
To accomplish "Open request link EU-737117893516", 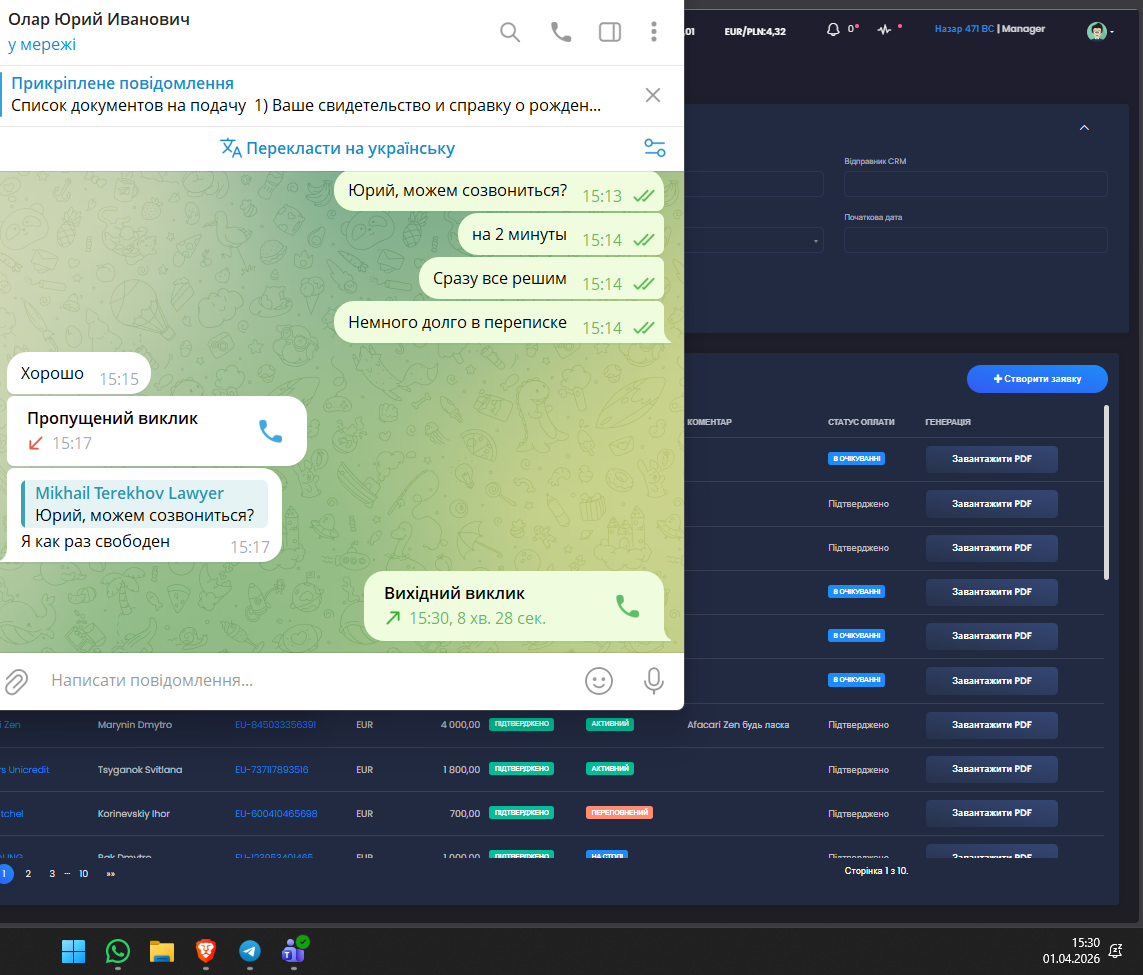I will pos(271,770).
